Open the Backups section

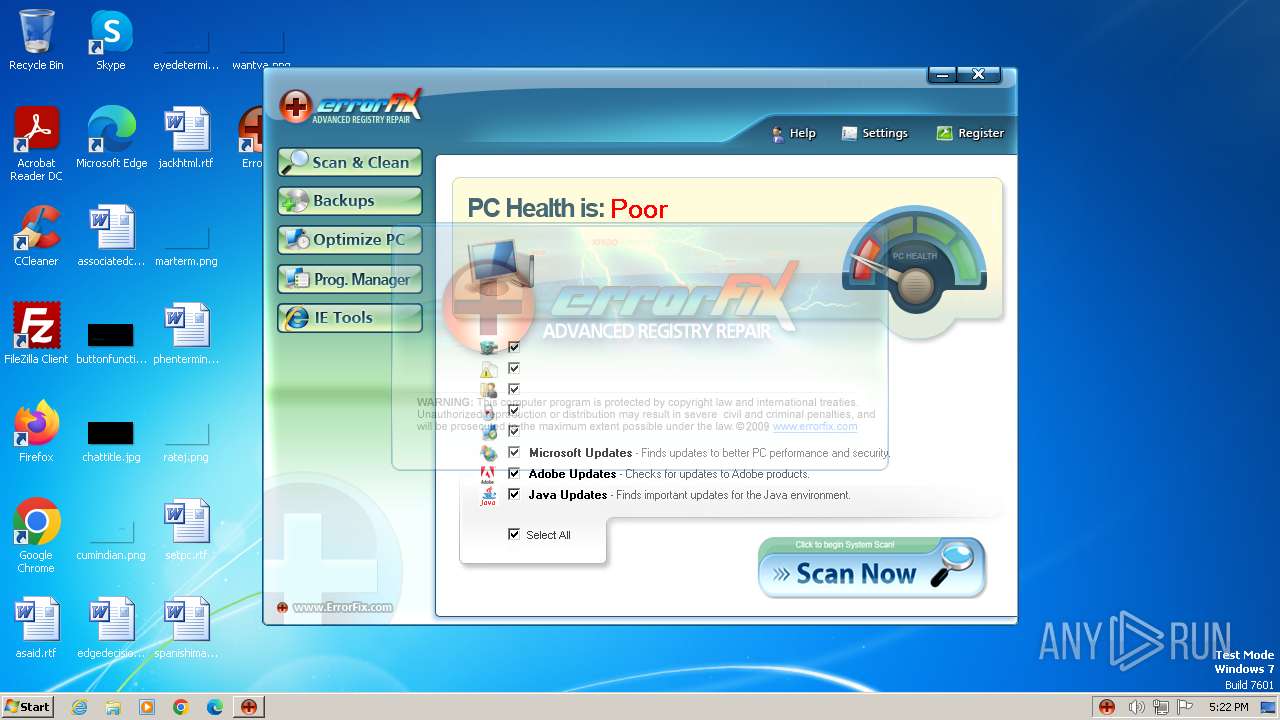click(x=350, y=200)
